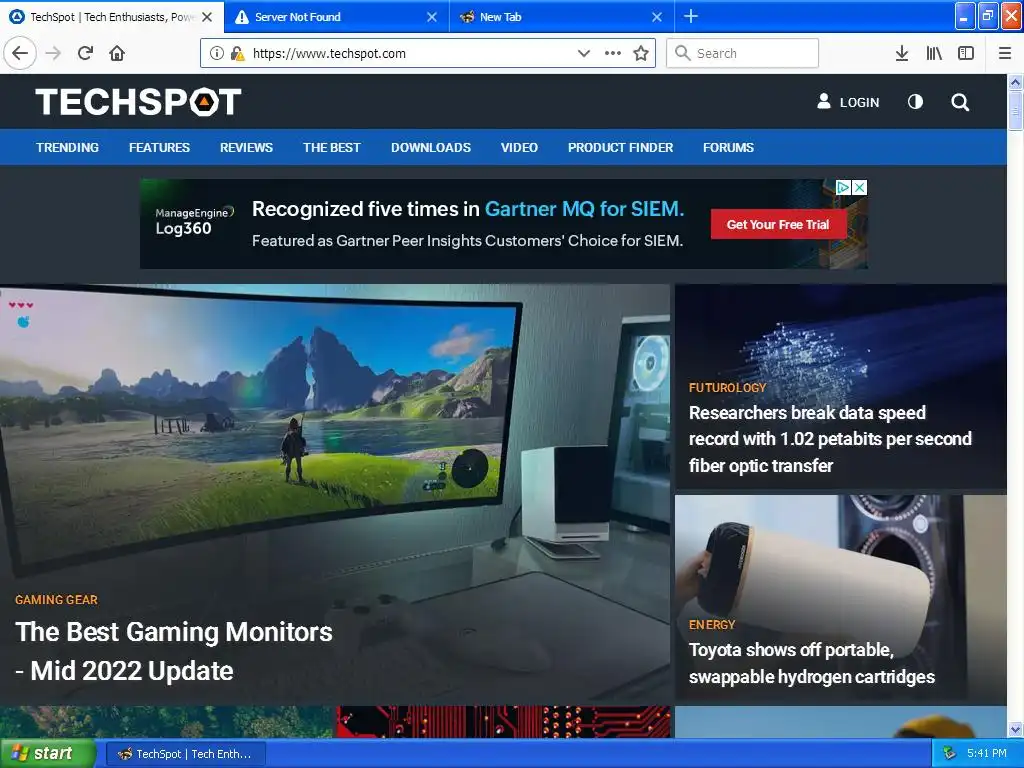Open the DOWNLOADS menu item
Viewport: 1024px width, 768px height.
coord(431,148)
